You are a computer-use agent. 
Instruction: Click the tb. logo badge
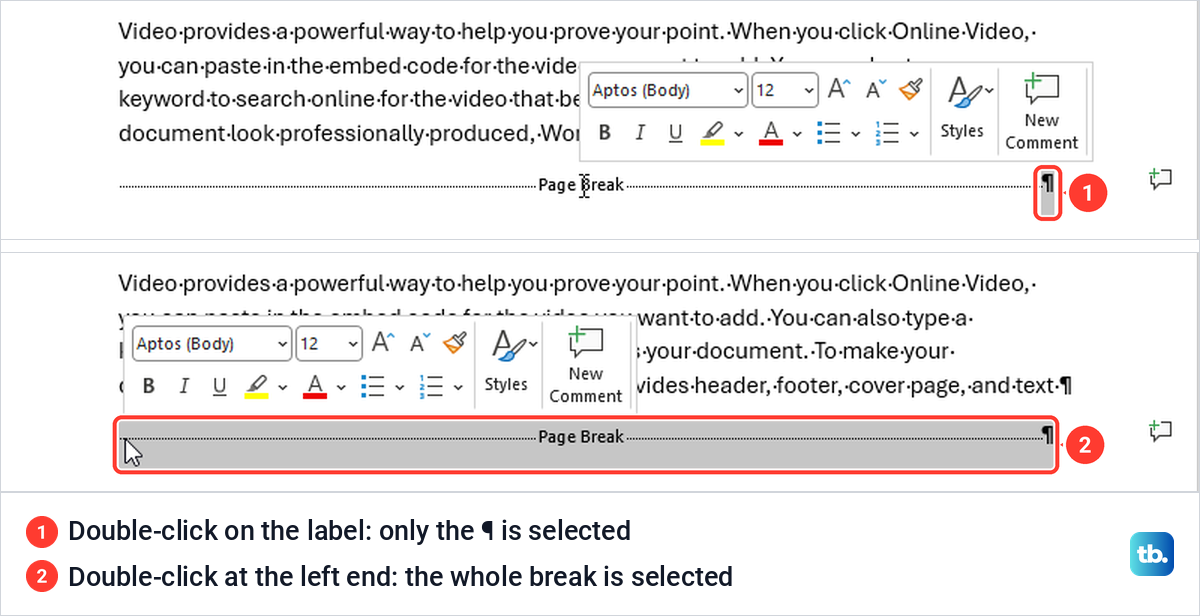(1152, 555)
